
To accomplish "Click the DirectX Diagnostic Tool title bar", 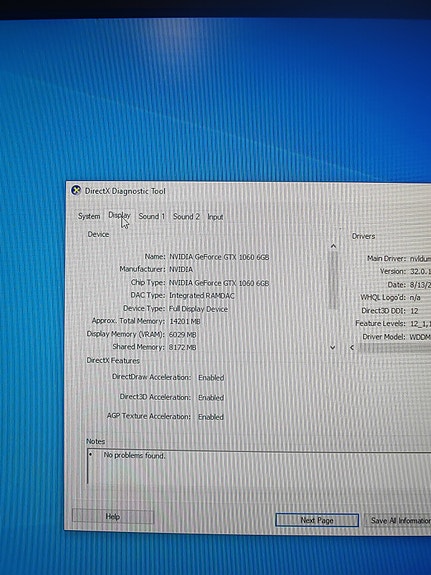I will click(x=248, y=191).
